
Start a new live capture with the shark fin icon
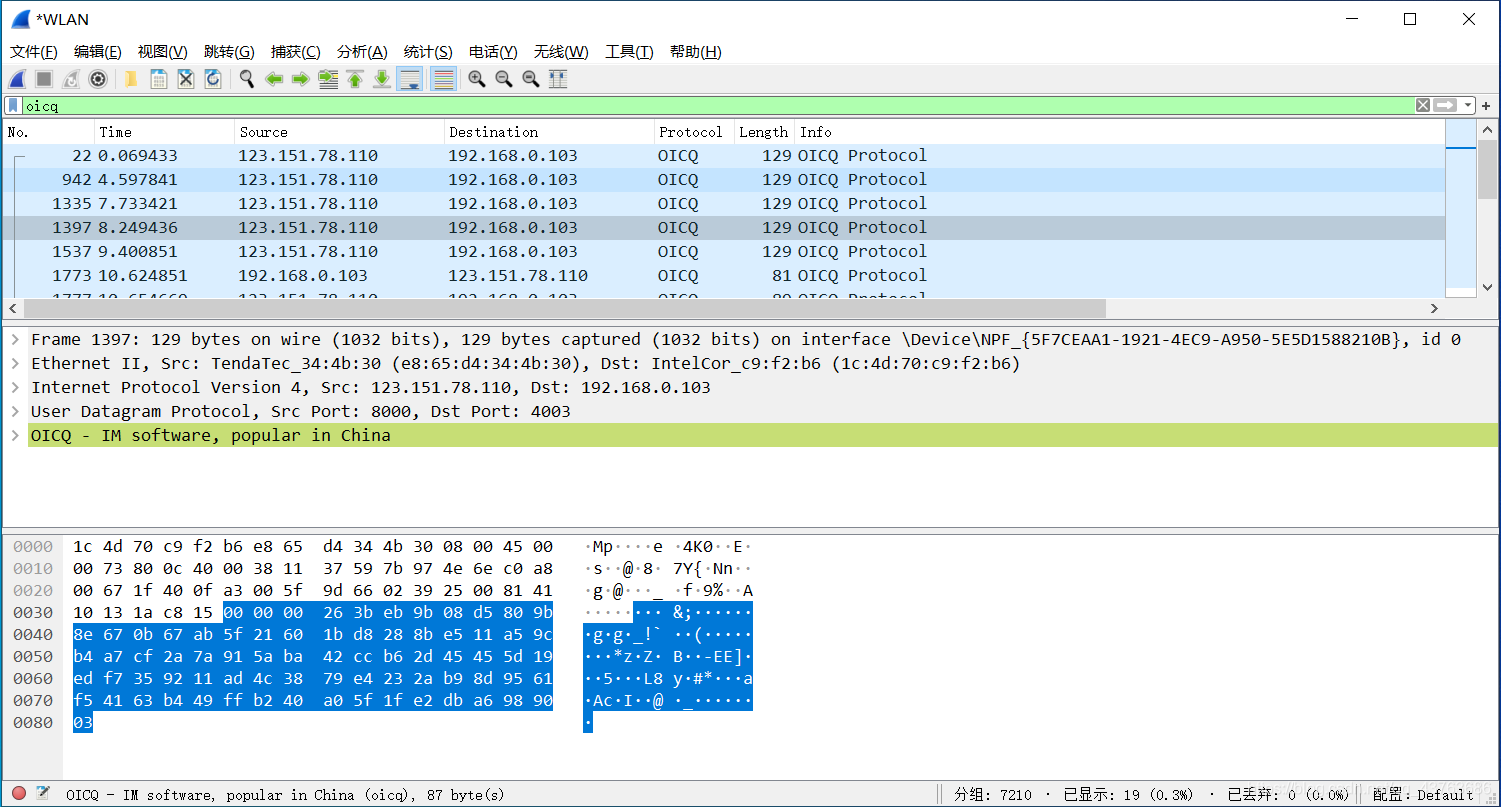[x=17, y=79]
